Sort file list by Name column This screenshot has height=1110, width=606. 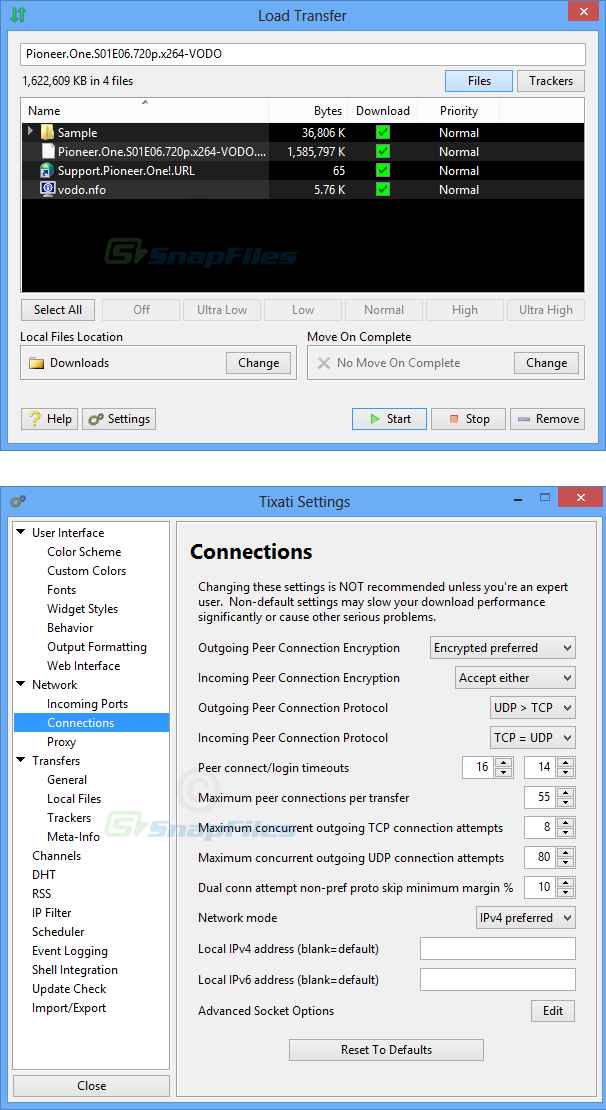coord(145,110)
